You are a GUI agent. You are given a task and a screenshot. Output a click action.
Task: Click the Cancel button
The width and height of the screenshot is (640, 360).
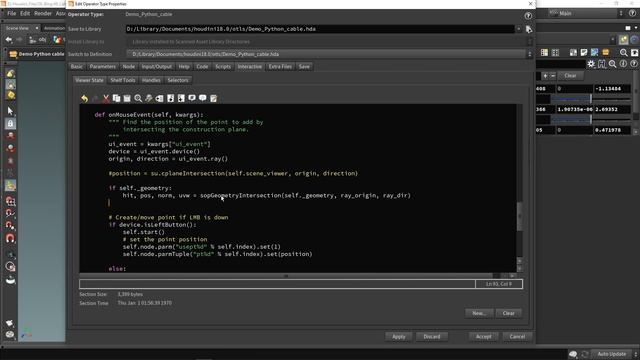tap(517, 337)
